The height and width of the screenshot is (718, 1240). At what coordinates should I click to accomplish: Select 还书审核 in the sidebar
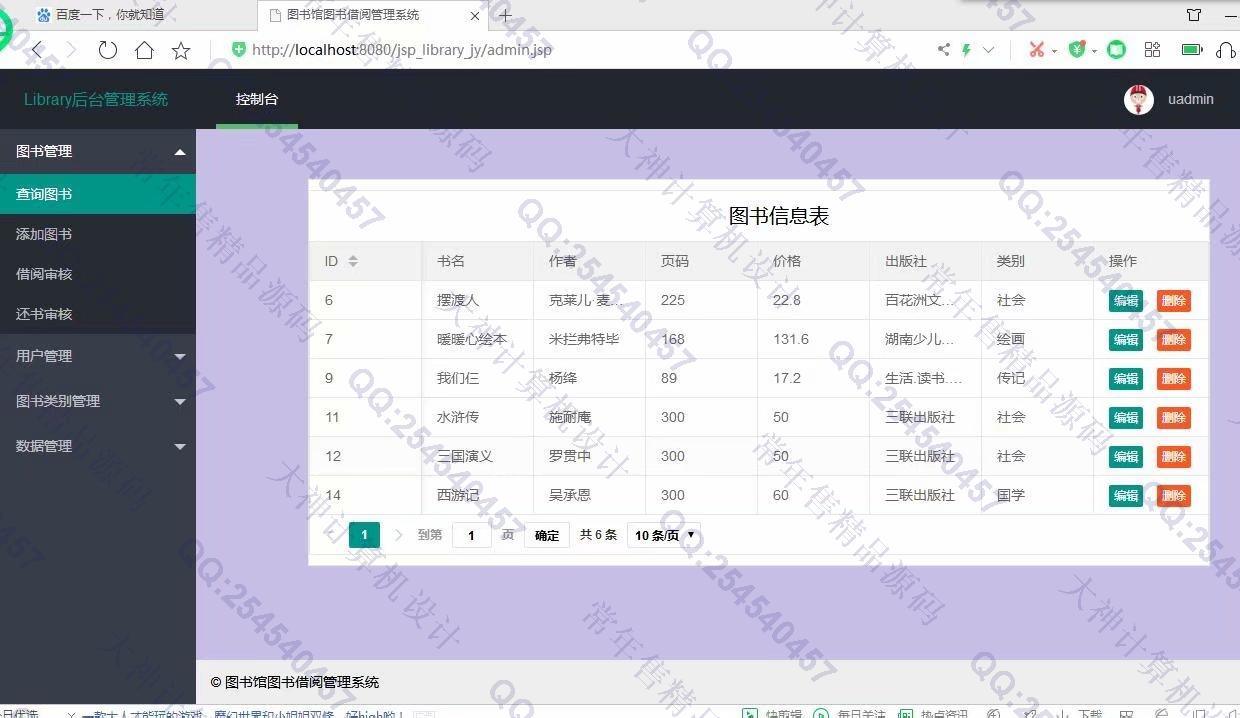coord(98,314)
